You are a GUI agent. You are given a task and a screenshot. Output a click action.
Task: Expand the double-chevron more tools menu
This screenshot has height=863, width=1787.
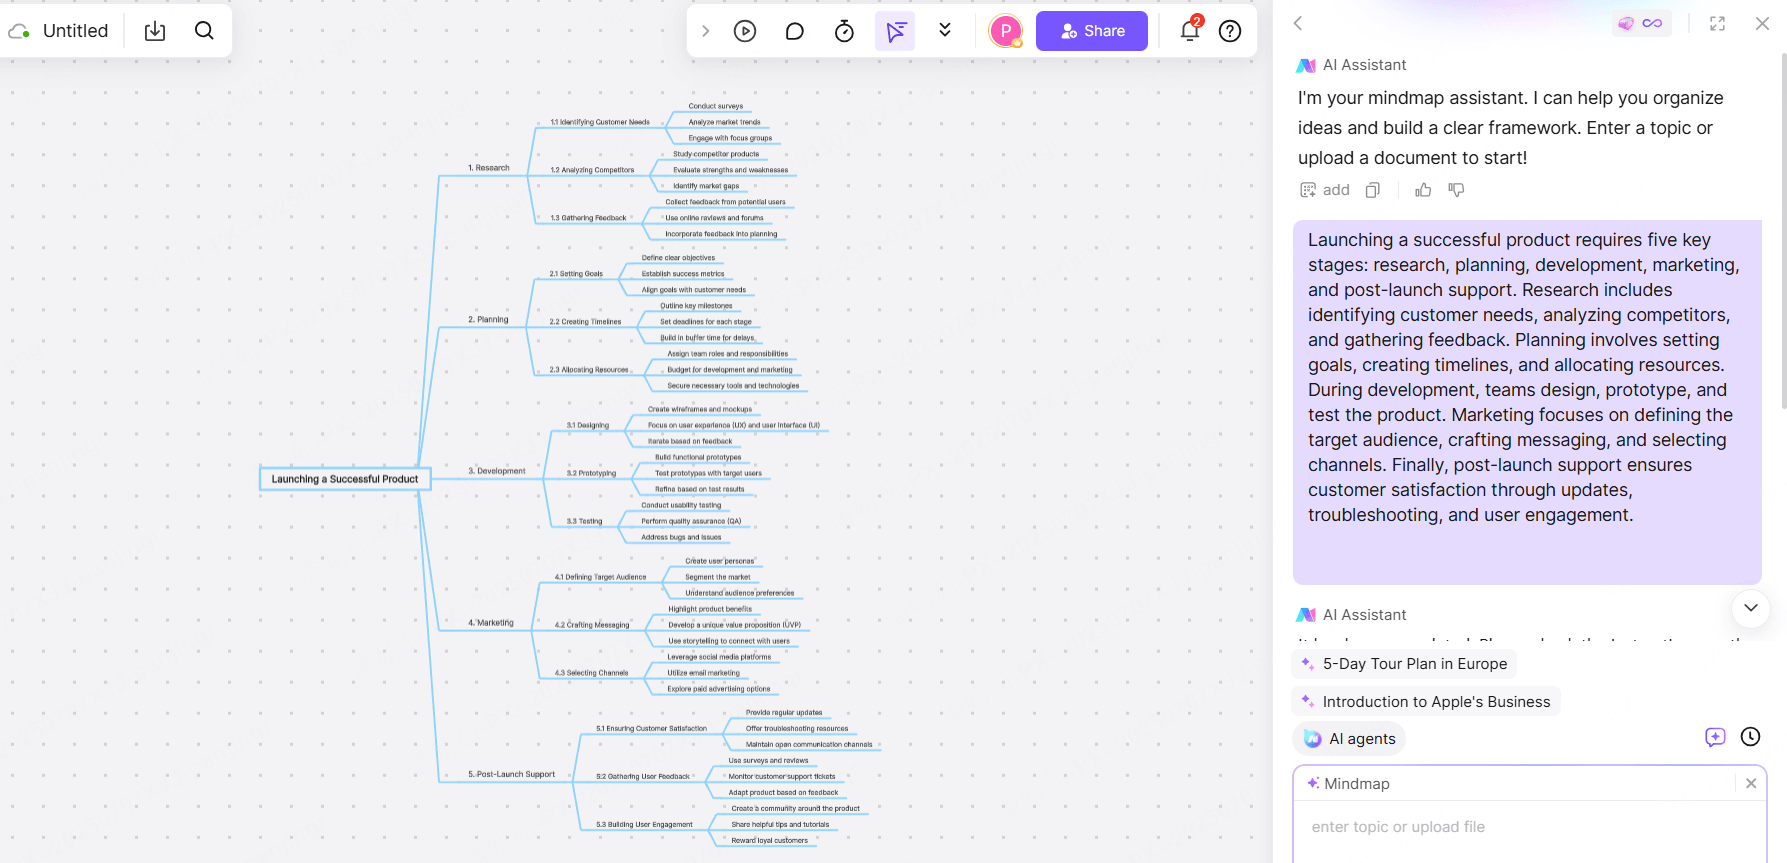pyautogui.click(x=945, y=30)
